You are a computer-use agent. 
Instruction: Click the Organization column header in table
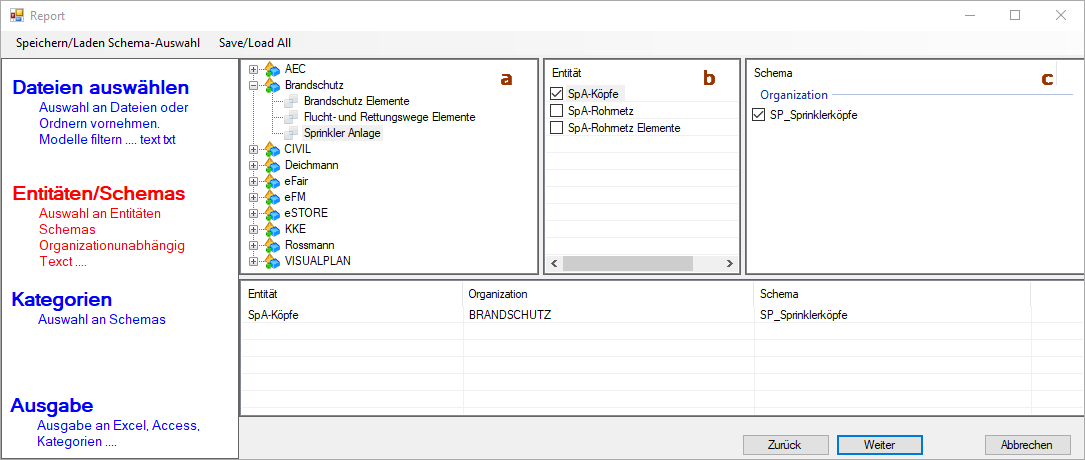pos(608,294)
